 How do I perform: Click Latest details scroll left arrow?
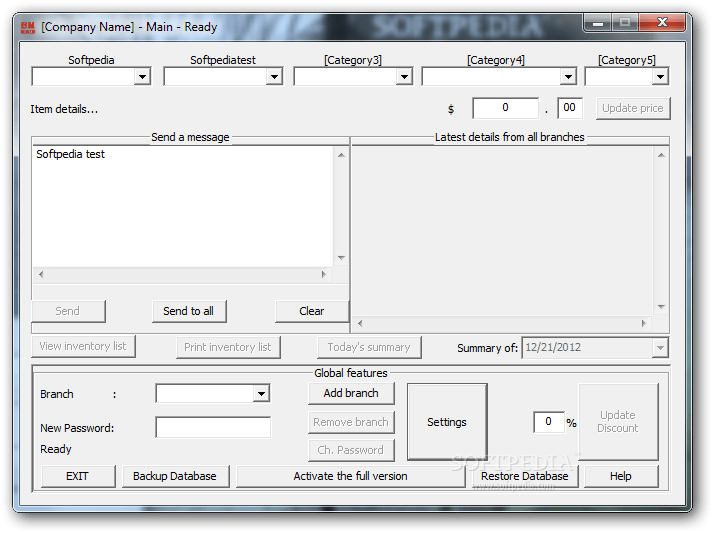tap(360, 323)
